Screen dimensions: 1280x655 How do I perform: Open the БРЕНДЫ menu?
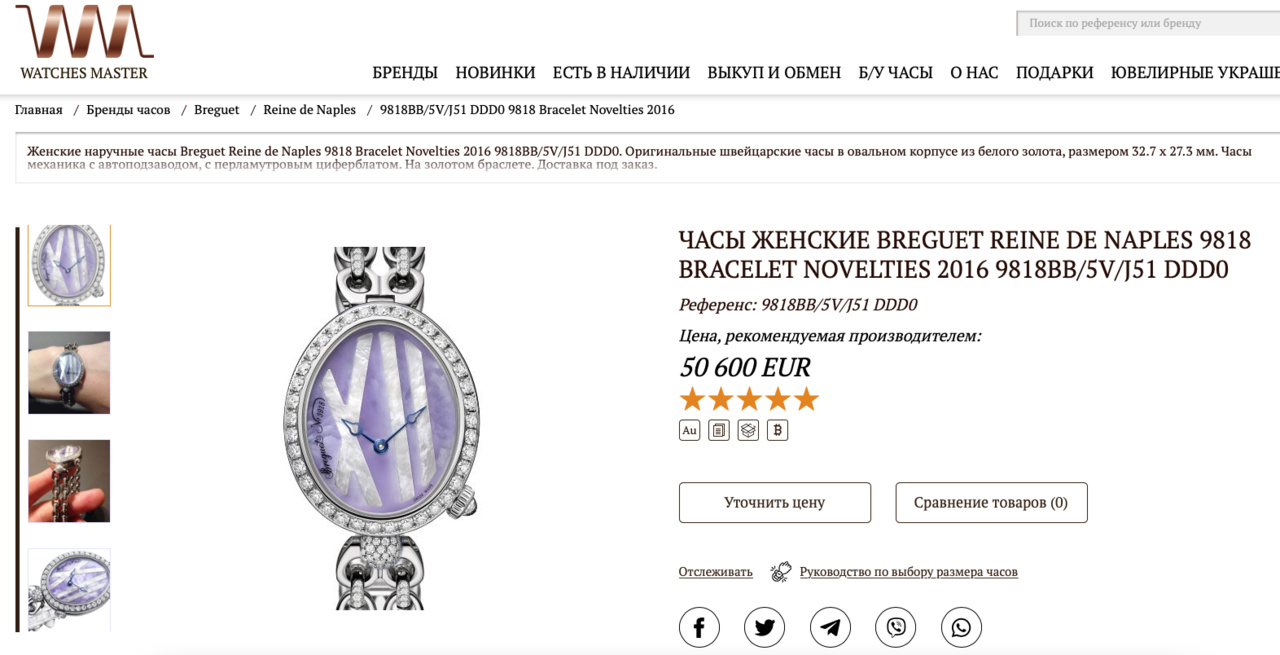[x=405, y=72]
